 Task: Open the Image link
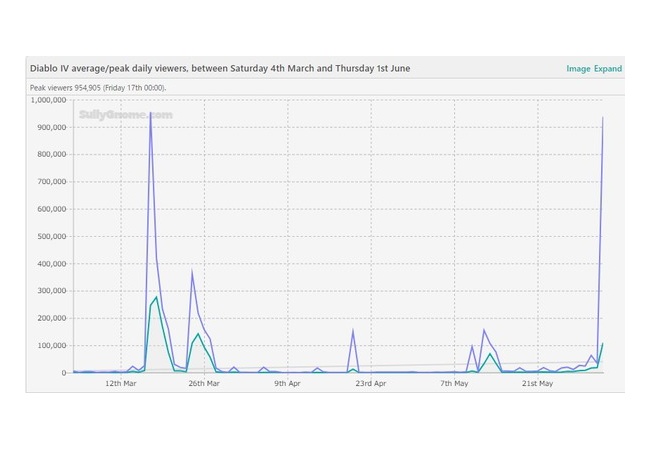point(578,69)
